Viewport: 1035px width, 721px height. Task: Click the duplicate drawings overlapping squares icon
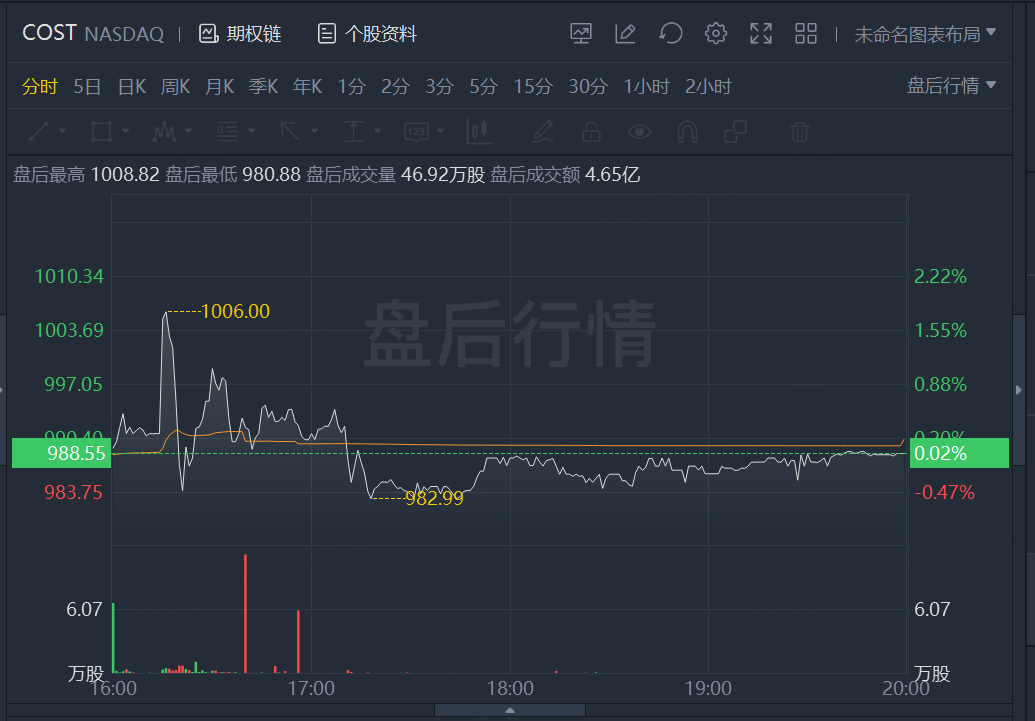click(735, 131)
